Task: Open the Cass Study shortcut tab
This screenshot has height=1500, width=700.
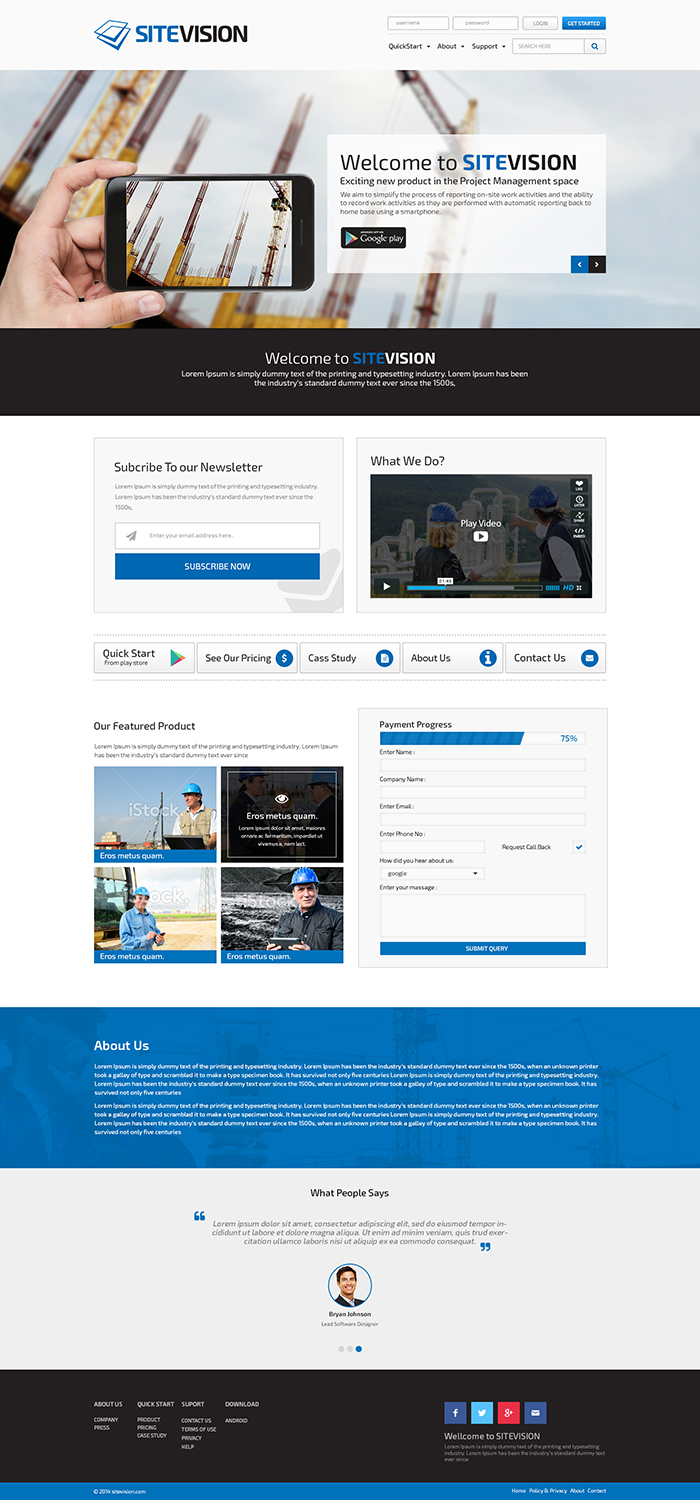Action: pyautogui.click(x=350, y=658)
